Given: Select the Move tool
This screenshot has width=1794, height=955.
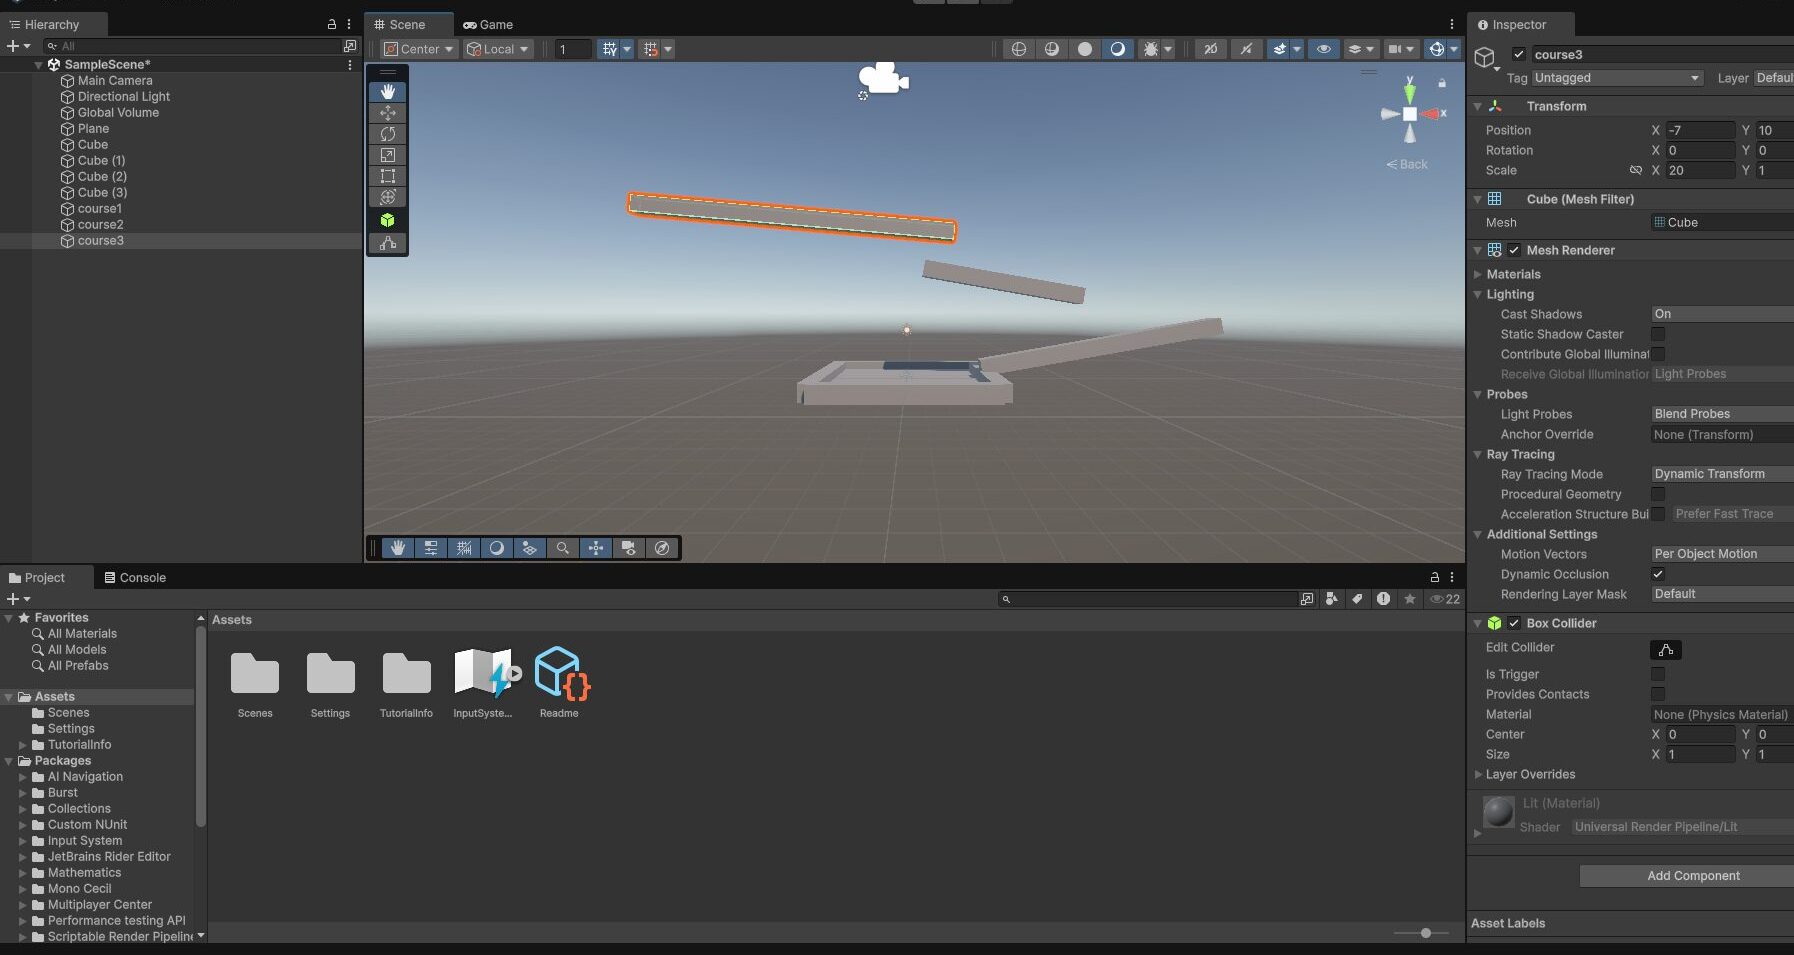Looking at the screenshot, I should pos(388,113).
